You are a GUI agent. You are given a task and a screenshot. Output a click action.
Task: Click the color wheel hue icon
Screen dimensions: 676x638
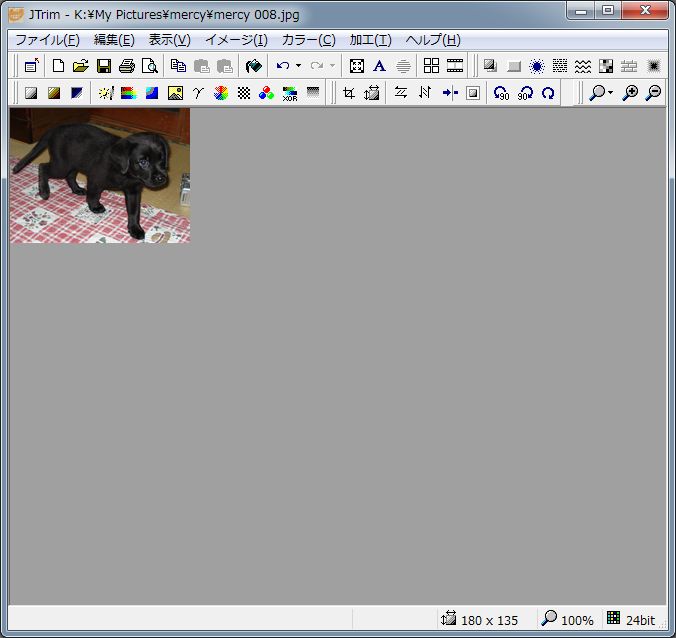[x=221, y=93]
